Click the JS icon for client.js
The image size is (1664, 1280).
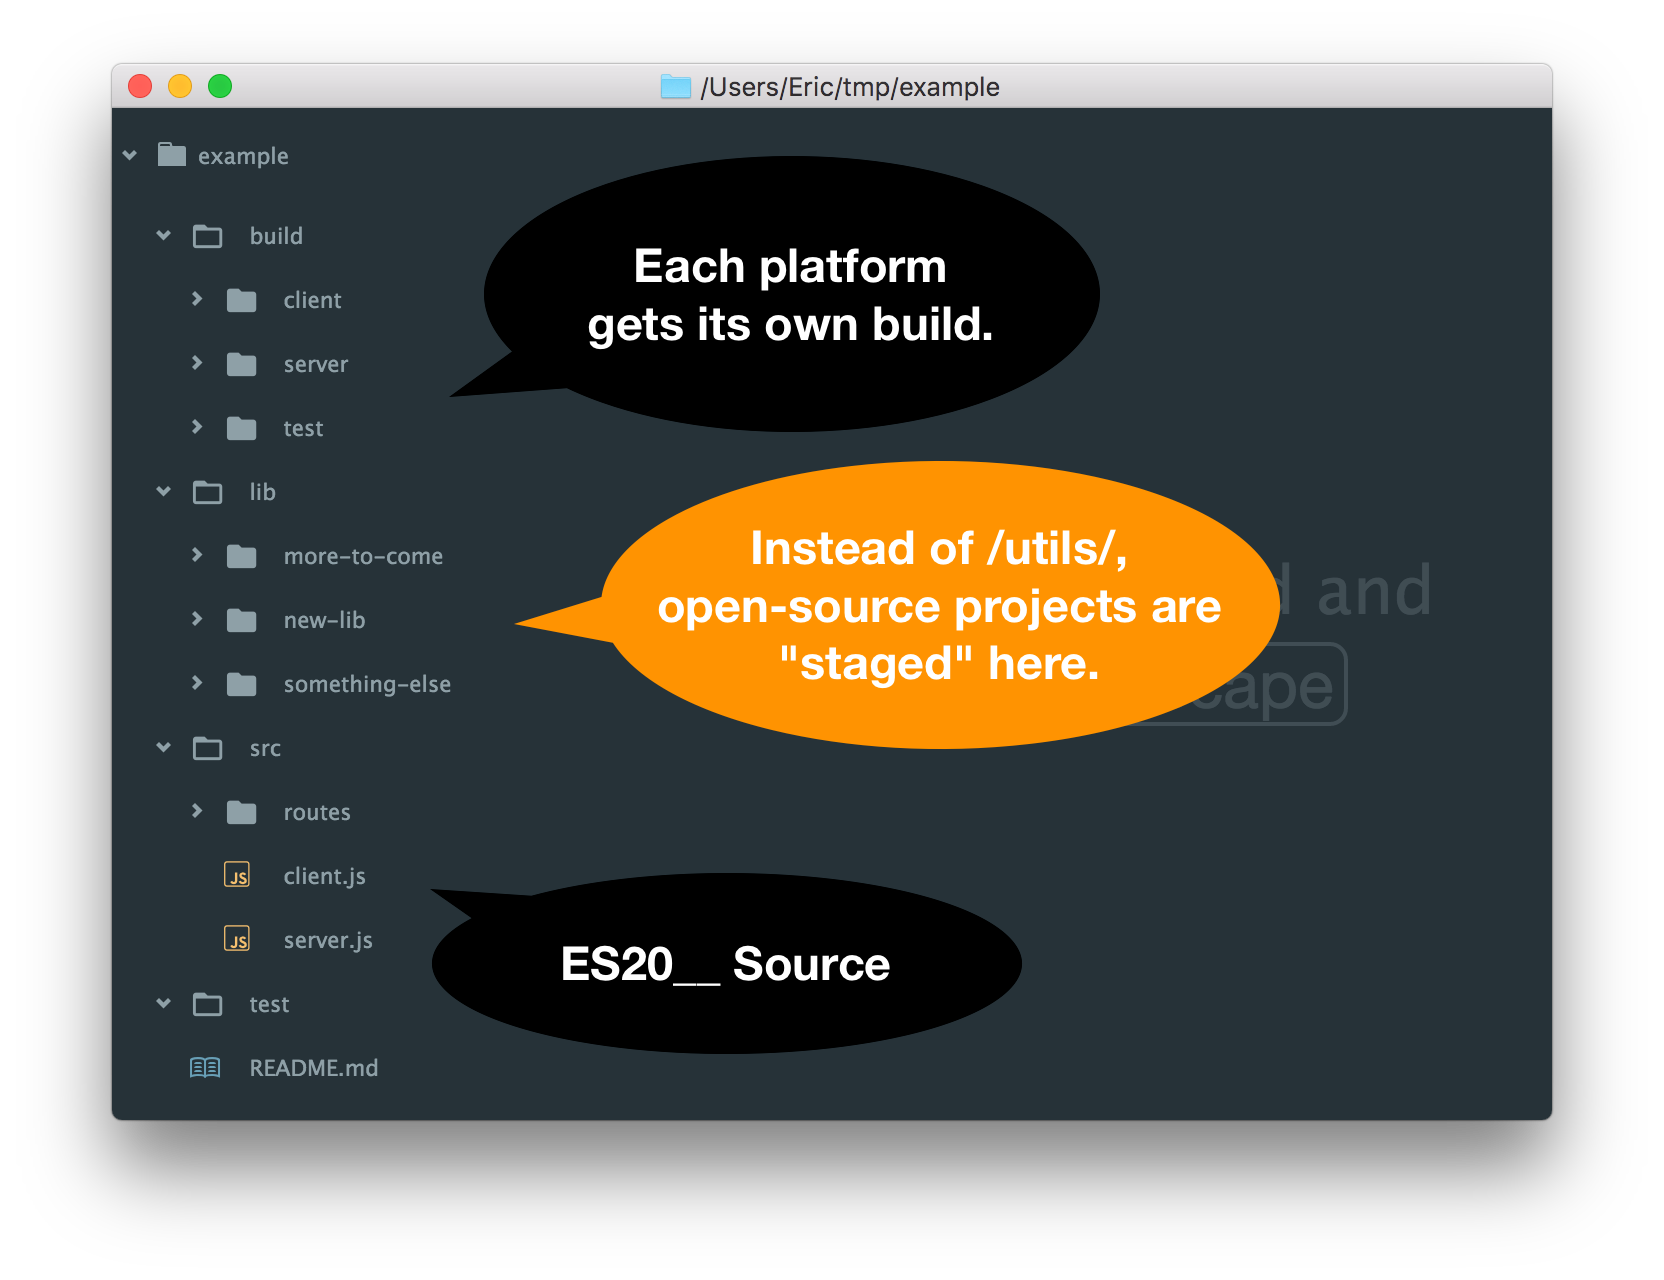click(237, 875)
